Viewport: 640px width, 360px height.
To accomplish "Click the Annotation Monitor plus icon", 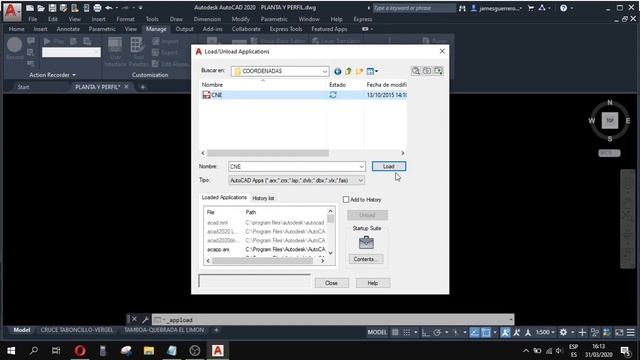I will (x=582, y=332).
